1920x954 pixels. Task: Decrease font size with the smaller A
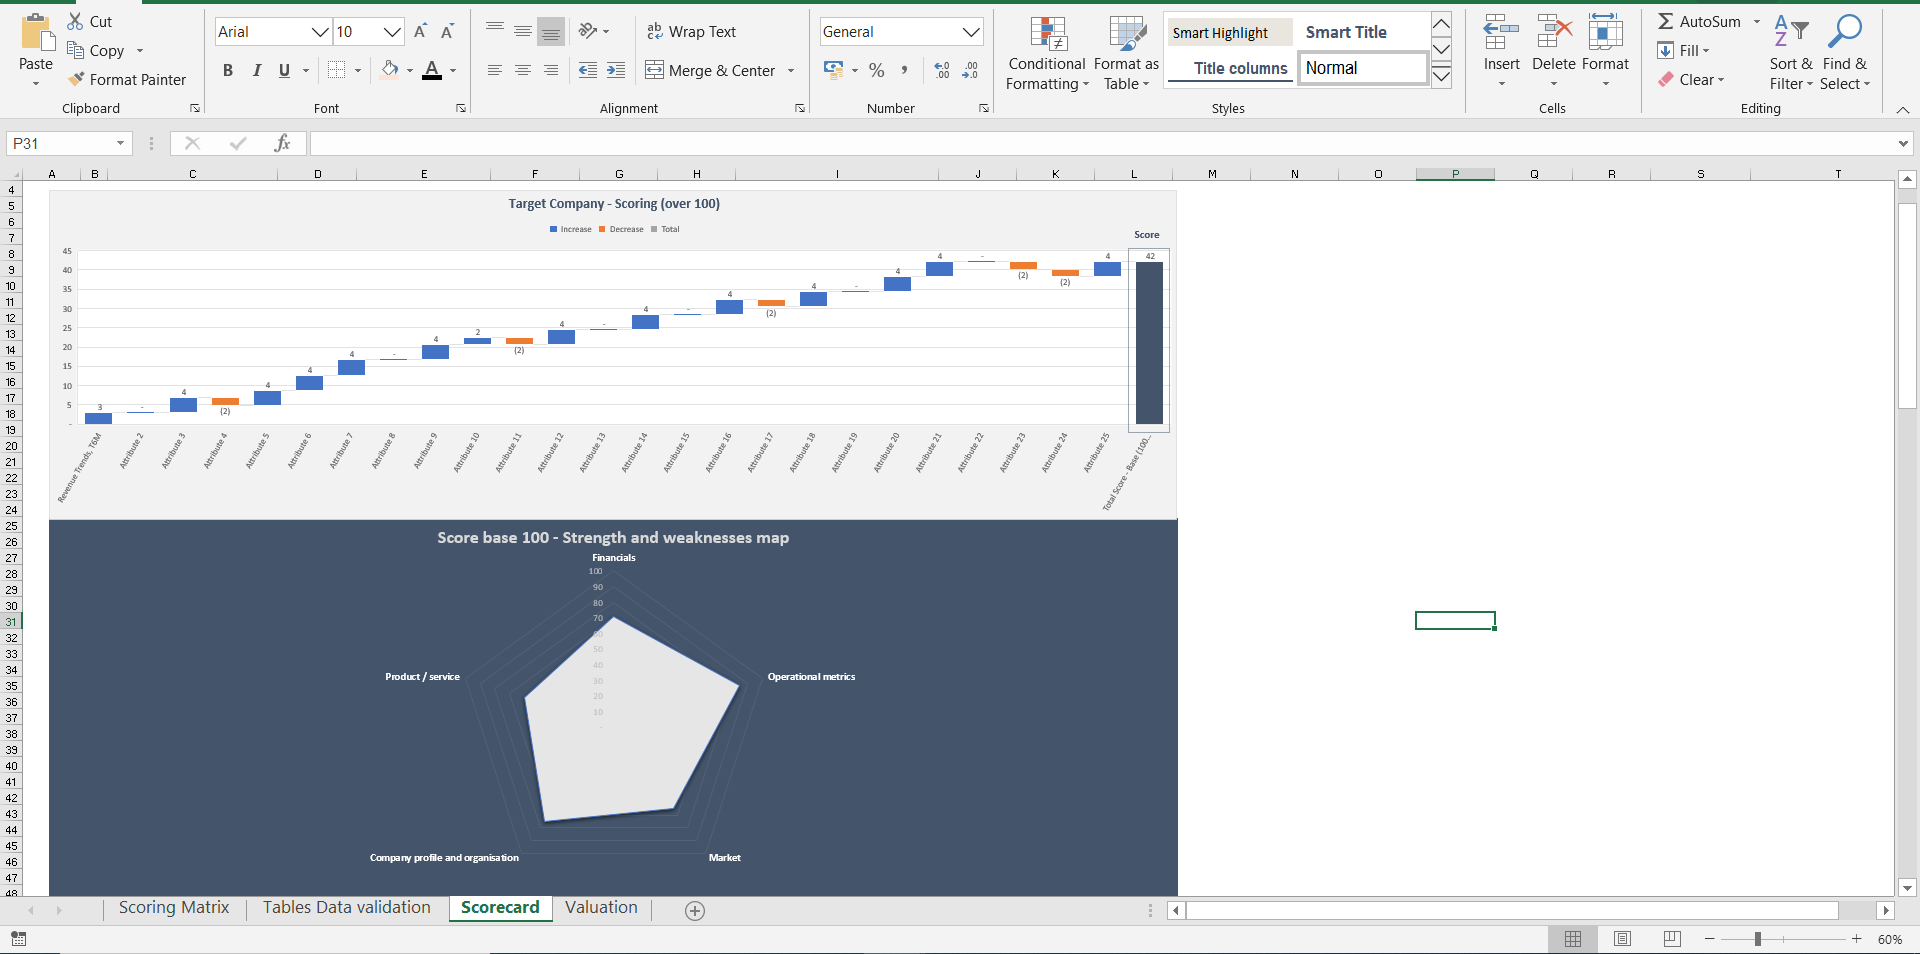tap(447, 32)
